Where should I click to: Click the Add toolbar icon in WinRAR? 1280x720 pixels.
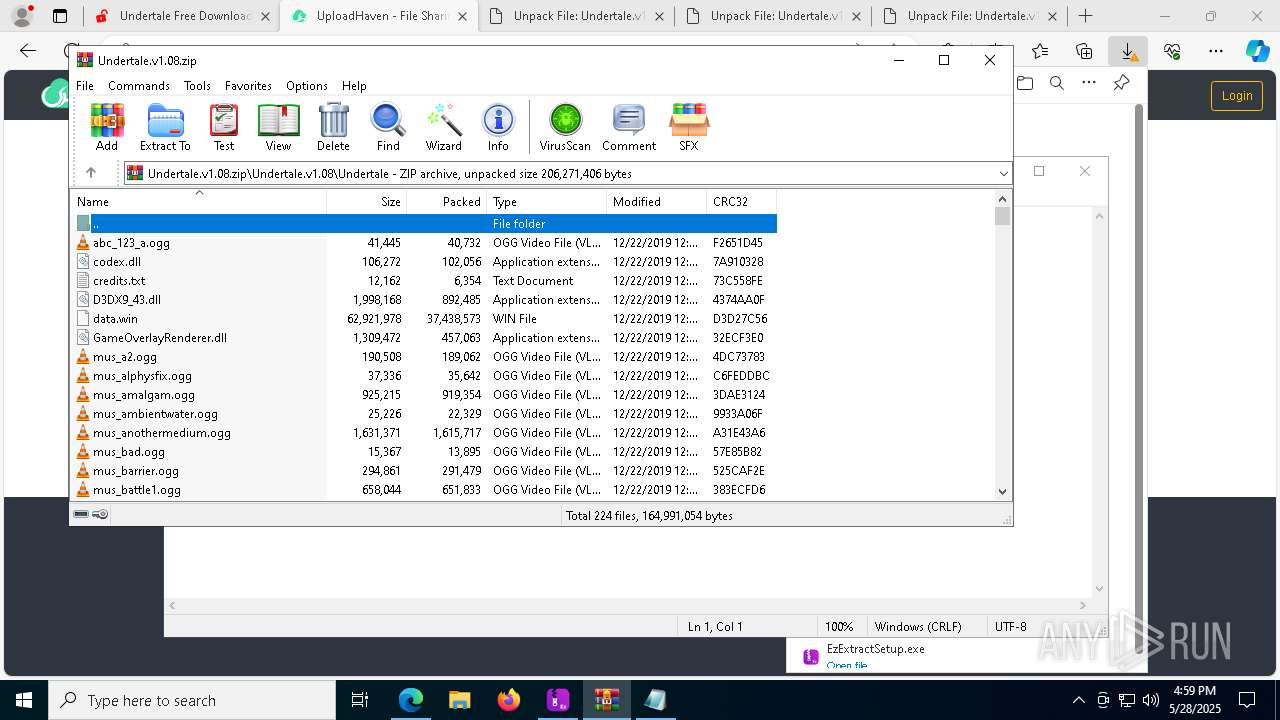(x=107, y=127)
